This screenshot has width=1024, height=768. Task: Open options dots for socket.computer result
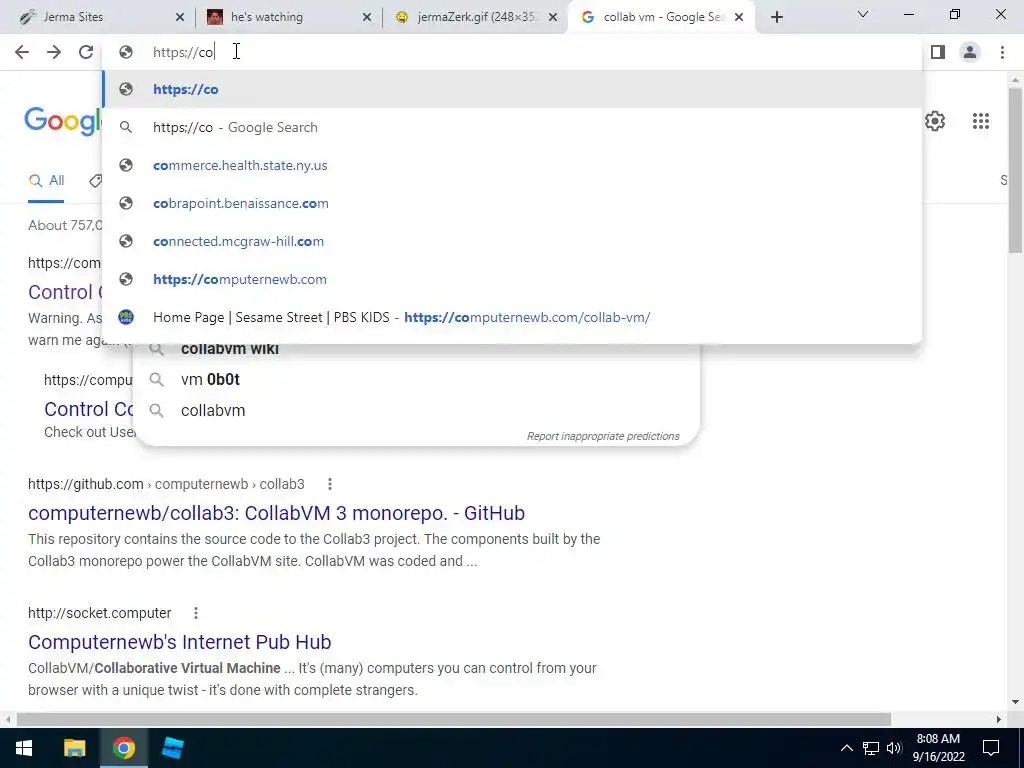pyautogui.click(x=195, y=613)
